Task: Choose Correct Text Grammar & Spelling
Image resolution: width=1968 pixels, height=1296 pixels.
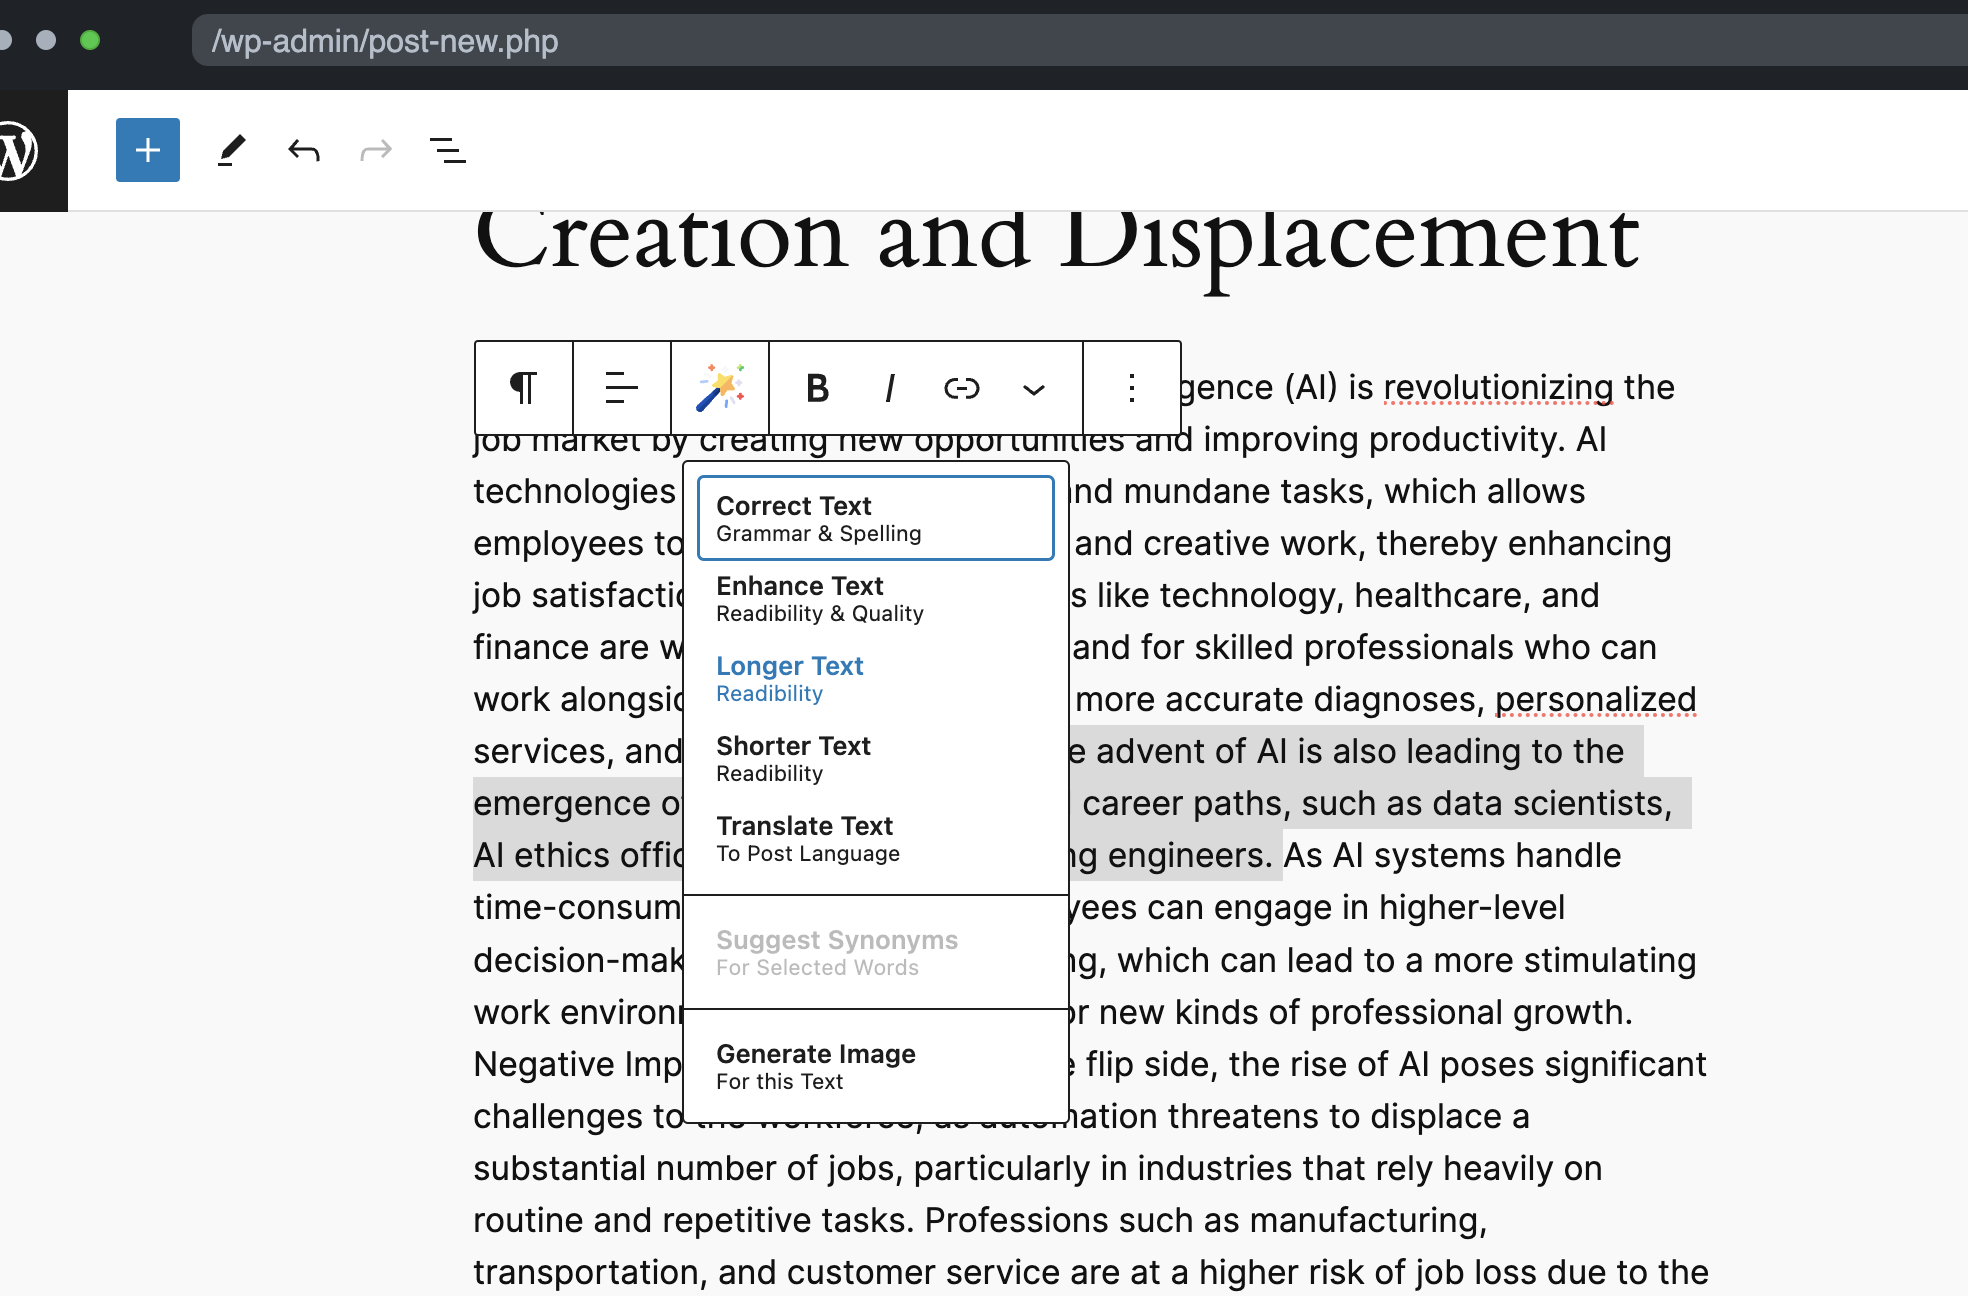Action: coord(876,518)
